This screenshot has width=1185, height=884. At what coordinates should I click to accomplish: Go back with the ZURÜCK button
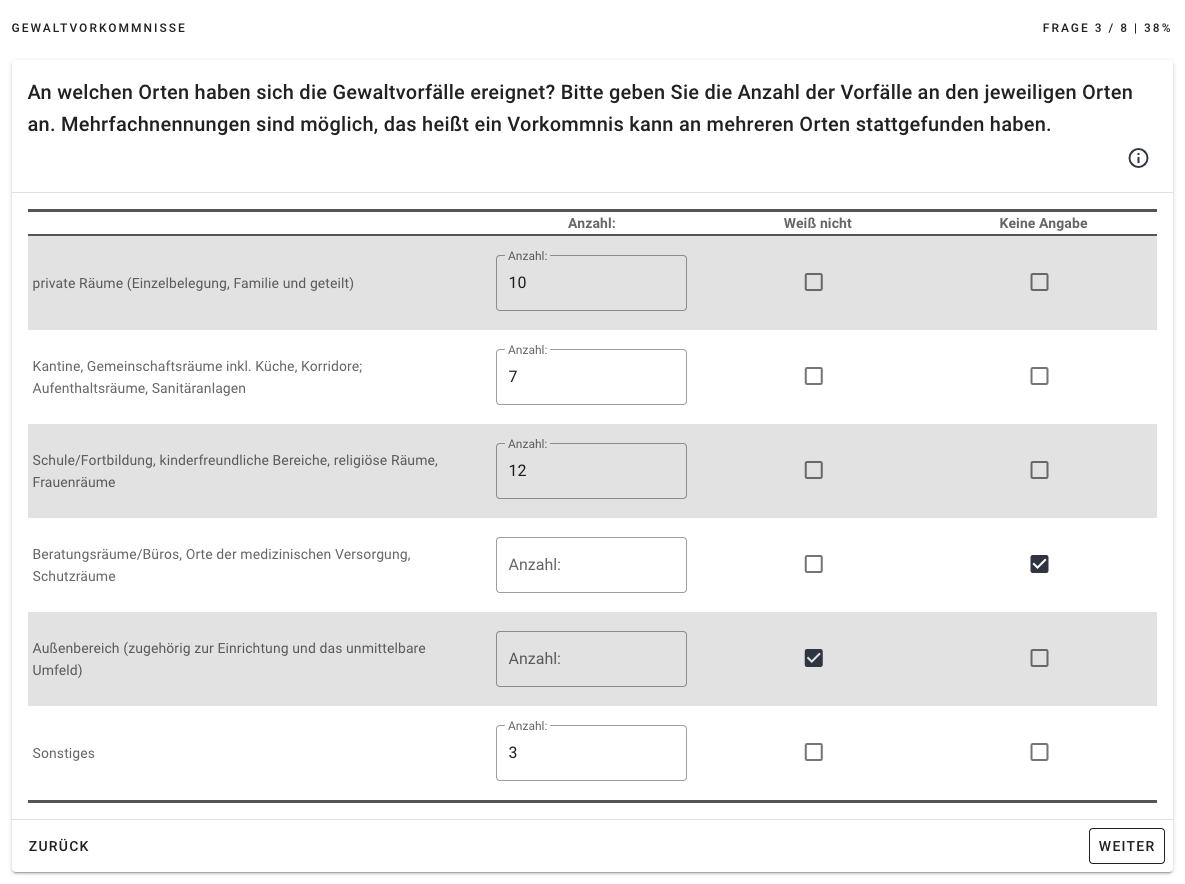tap(59, 846)
